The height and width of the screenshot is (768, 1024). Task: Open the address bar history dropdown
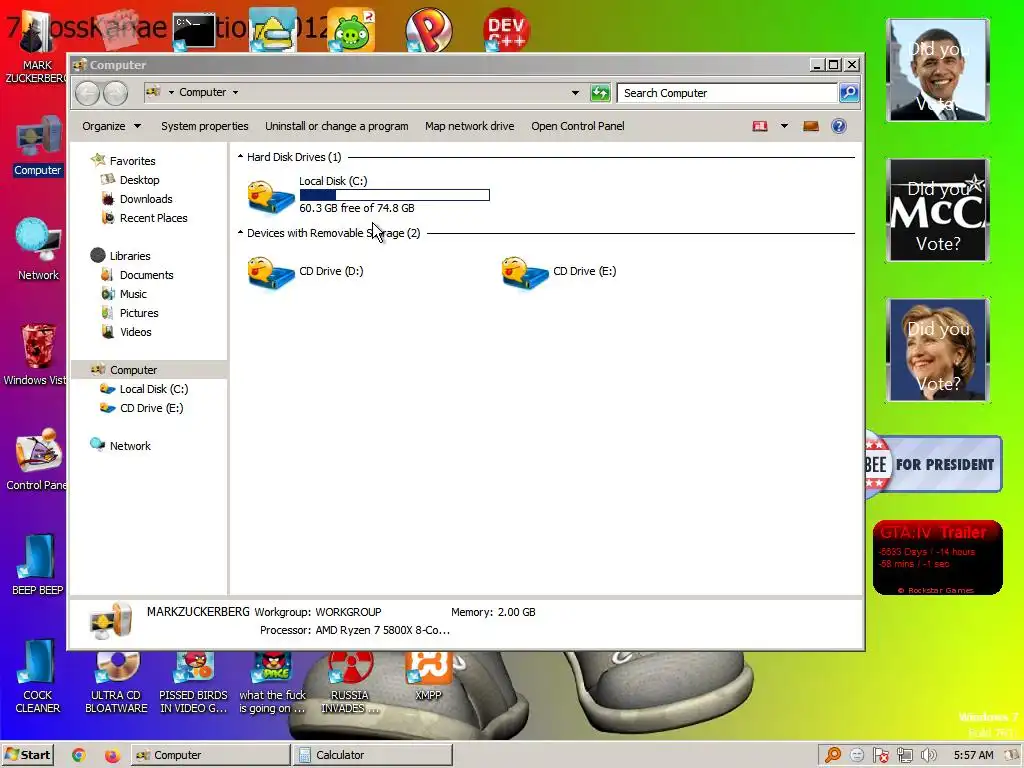(x=575, y=93)
